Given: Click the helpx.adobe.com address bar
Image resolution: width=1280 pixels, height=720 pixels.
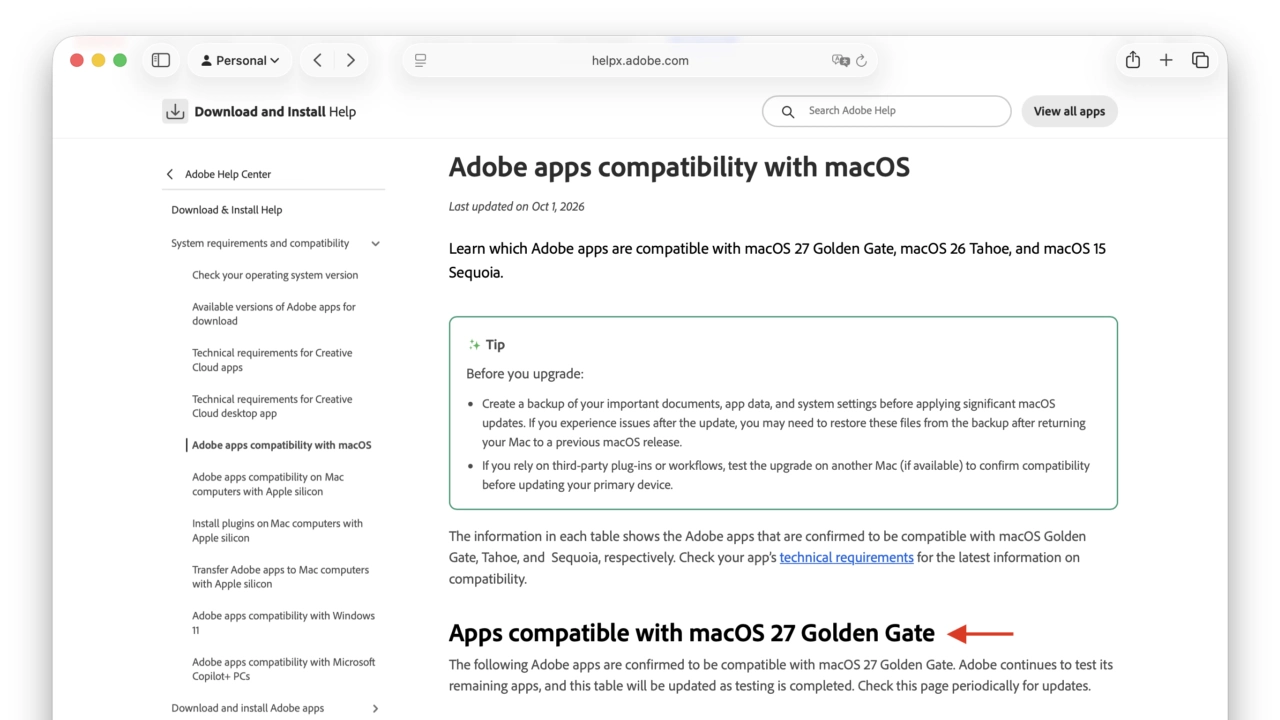Looking at the screenshot, I should (x=640, y=60).
